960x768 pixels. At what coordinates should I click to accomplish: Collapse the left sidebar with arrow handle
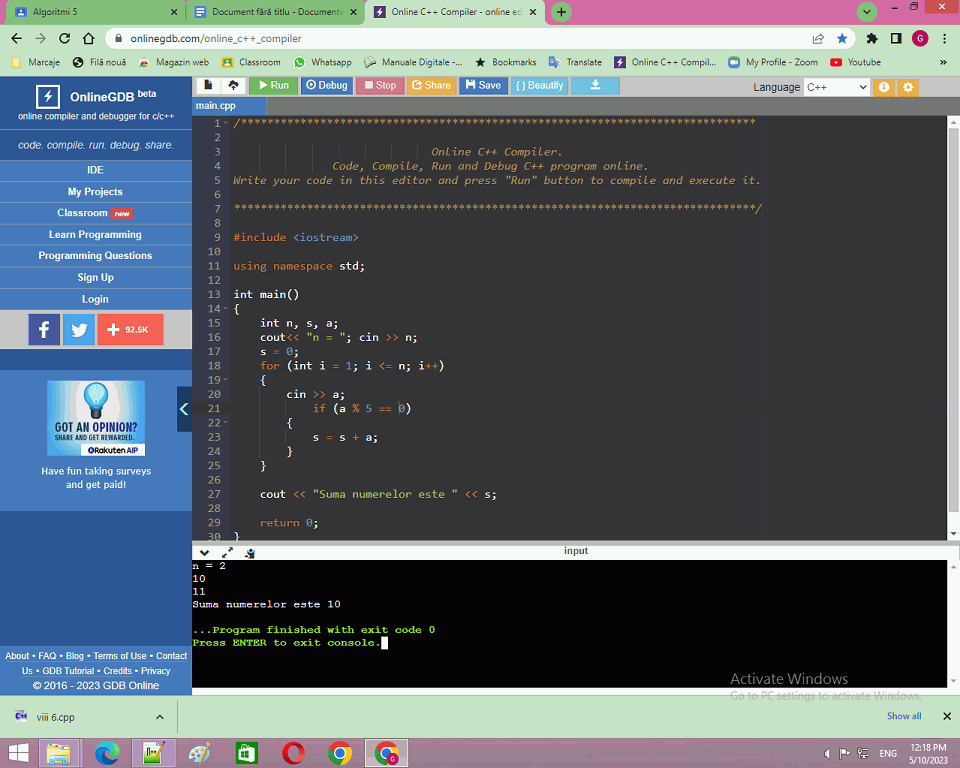(x=184, y=409)
